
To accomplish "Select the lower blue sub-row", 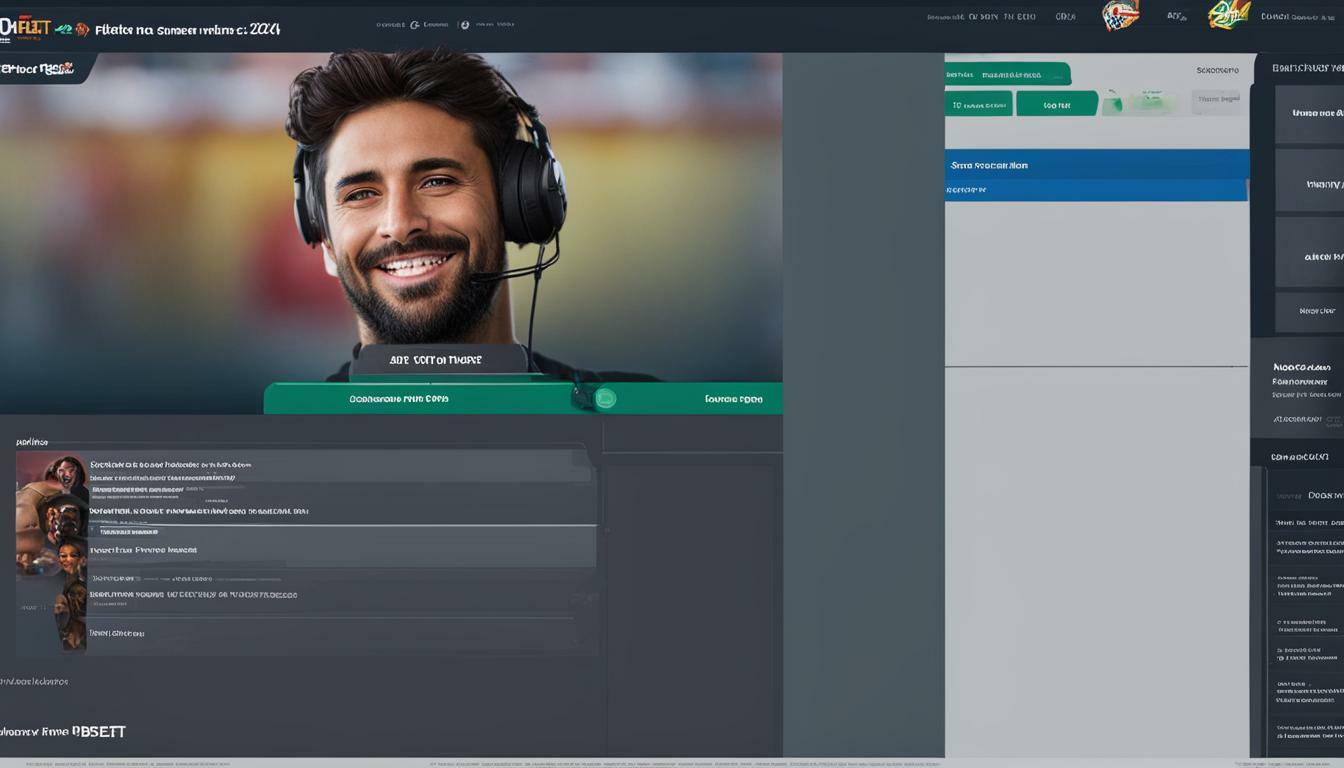I will [x=1096, y=190].
